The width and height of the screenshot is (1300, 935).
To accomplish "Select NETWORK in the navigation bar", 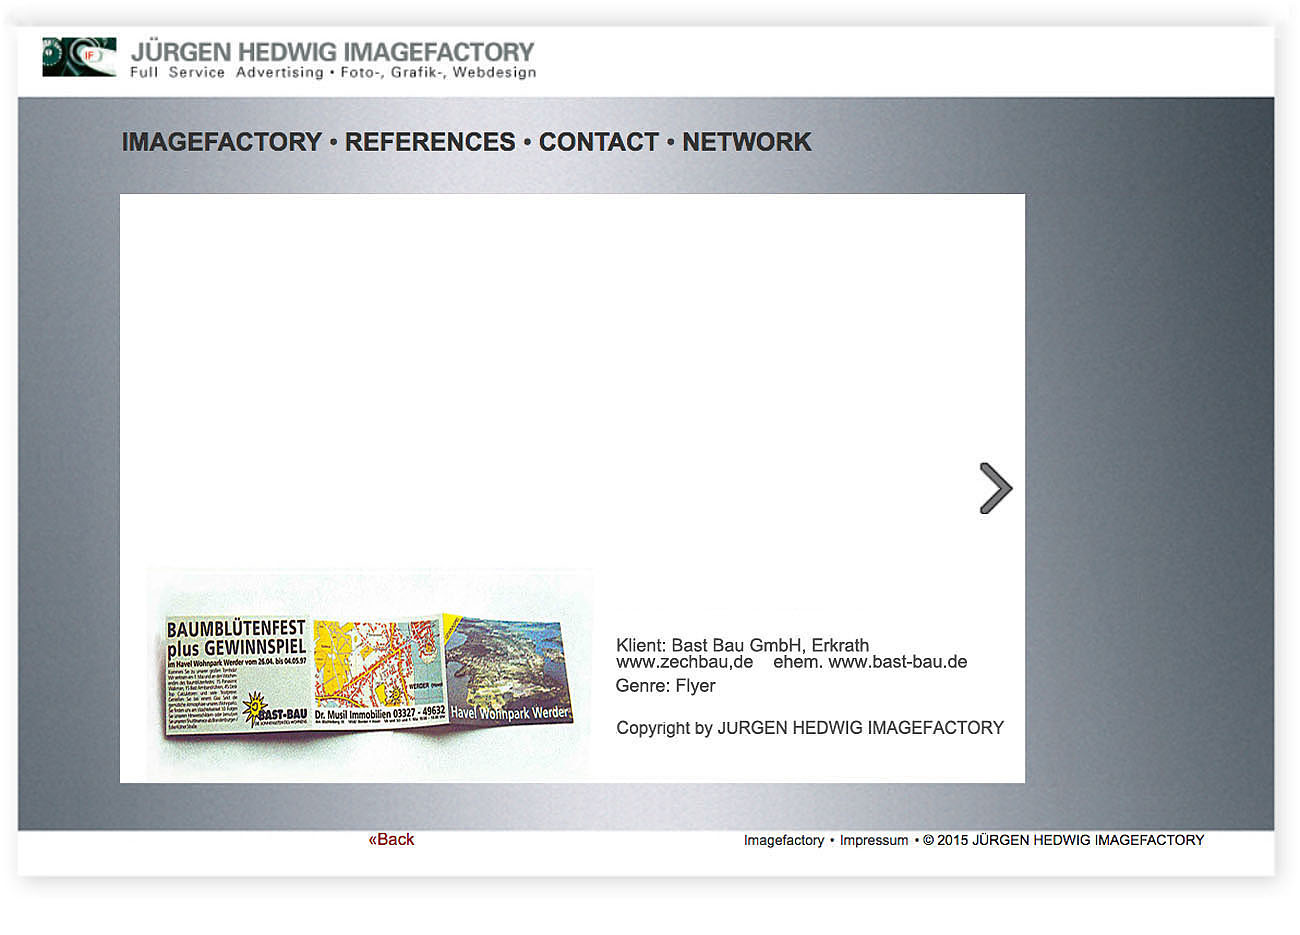I will pyautogui.click(x=746, y=142).
